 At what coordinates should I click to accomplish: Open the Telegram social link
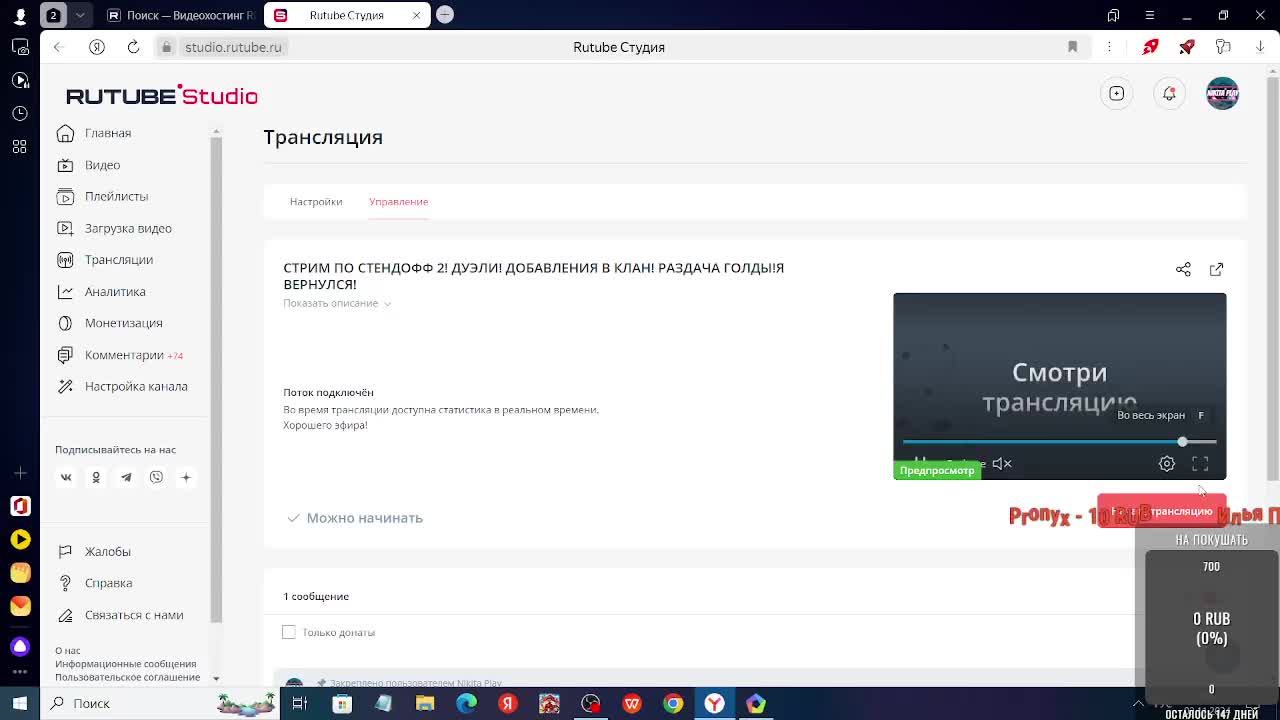[x=126, y=477]
